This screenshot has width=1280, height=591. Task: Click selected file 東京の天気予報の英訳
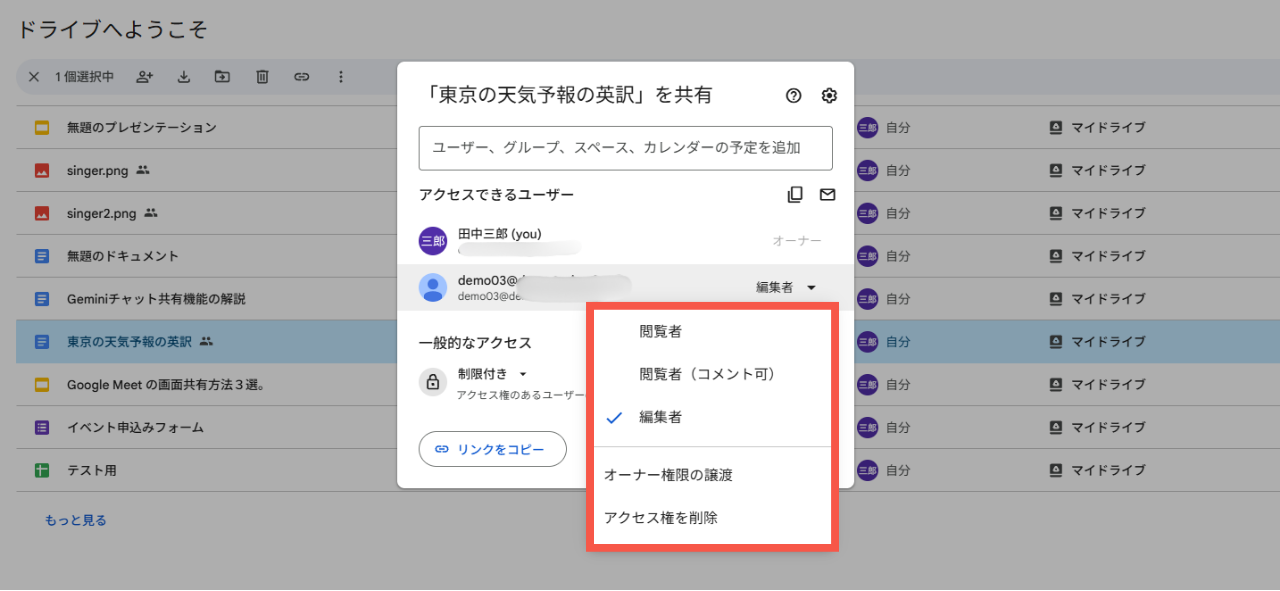(129, 342)
